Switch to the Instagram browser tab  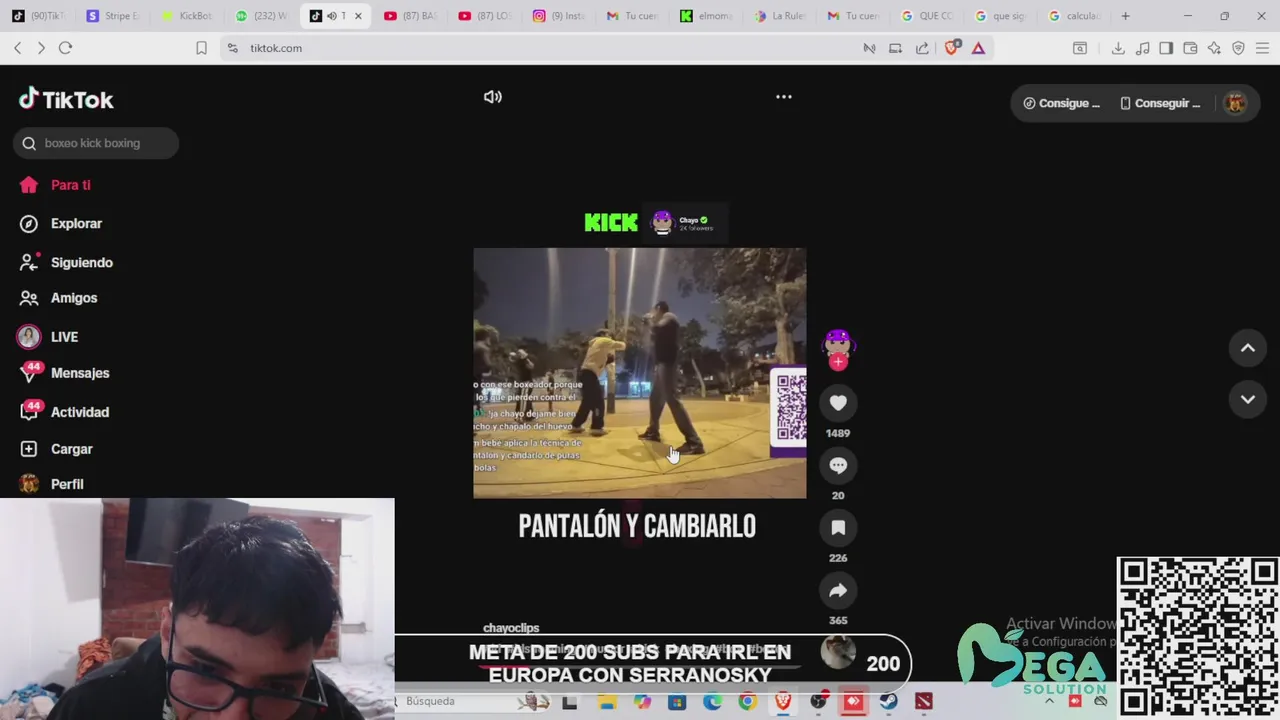(558, 16)
